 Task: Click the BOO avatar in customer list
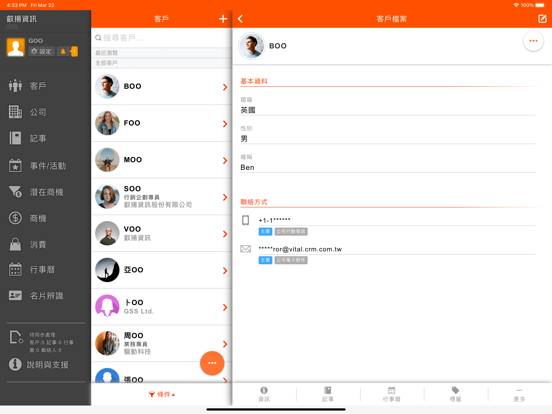(107, 86)
